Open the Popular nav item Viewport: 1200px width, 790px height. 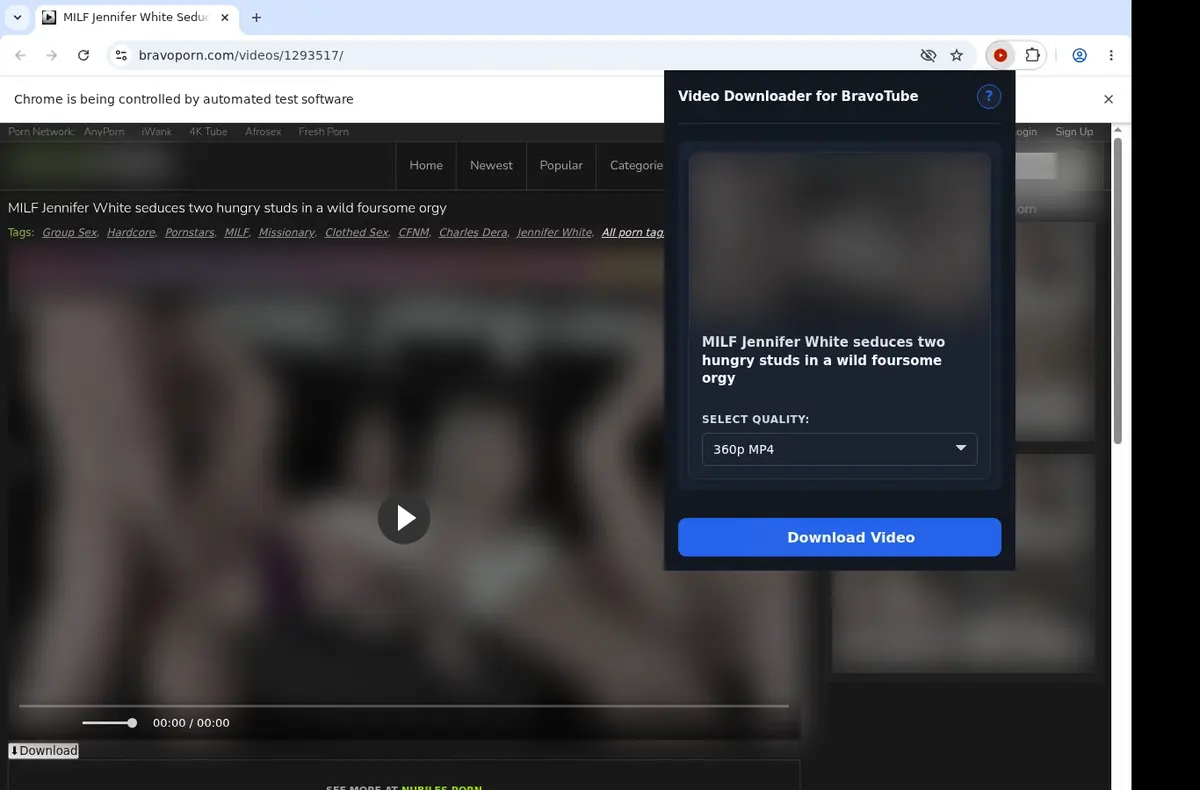click(x=561, y=165)
